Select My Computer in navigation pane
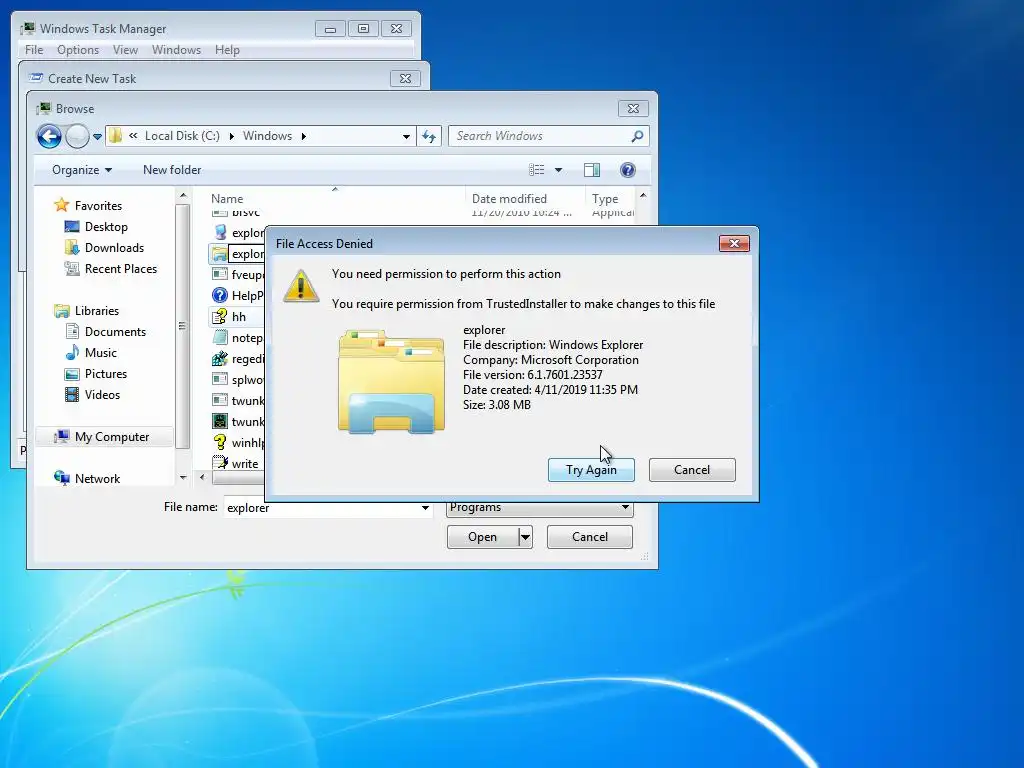Image resolution: width=1024 pixels, height=768 pixels. point(111,437)
